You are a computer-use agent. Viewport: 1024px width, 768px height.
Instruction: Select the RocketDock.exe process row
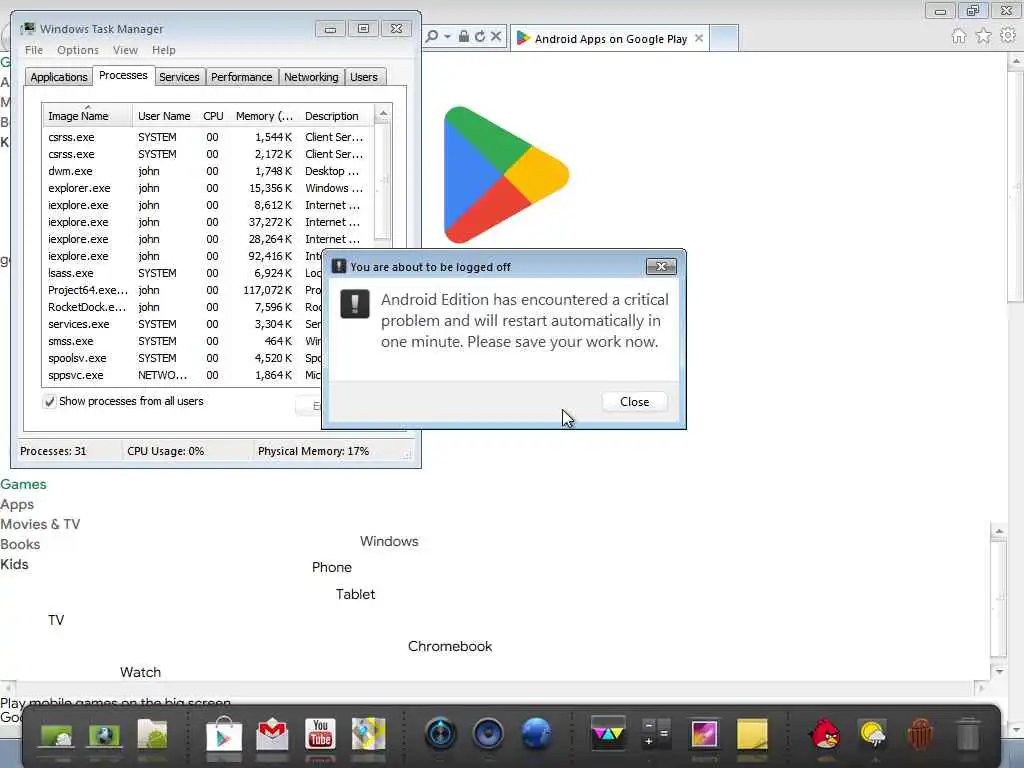click(184, 307)
